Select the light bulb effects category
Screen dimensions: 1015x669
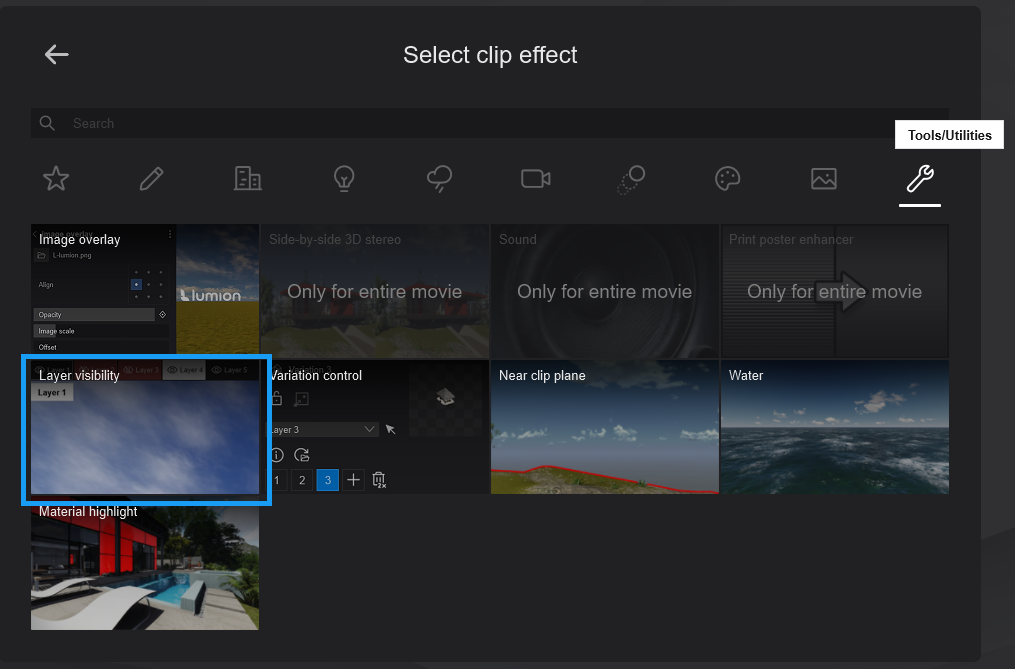click(344, 179)
